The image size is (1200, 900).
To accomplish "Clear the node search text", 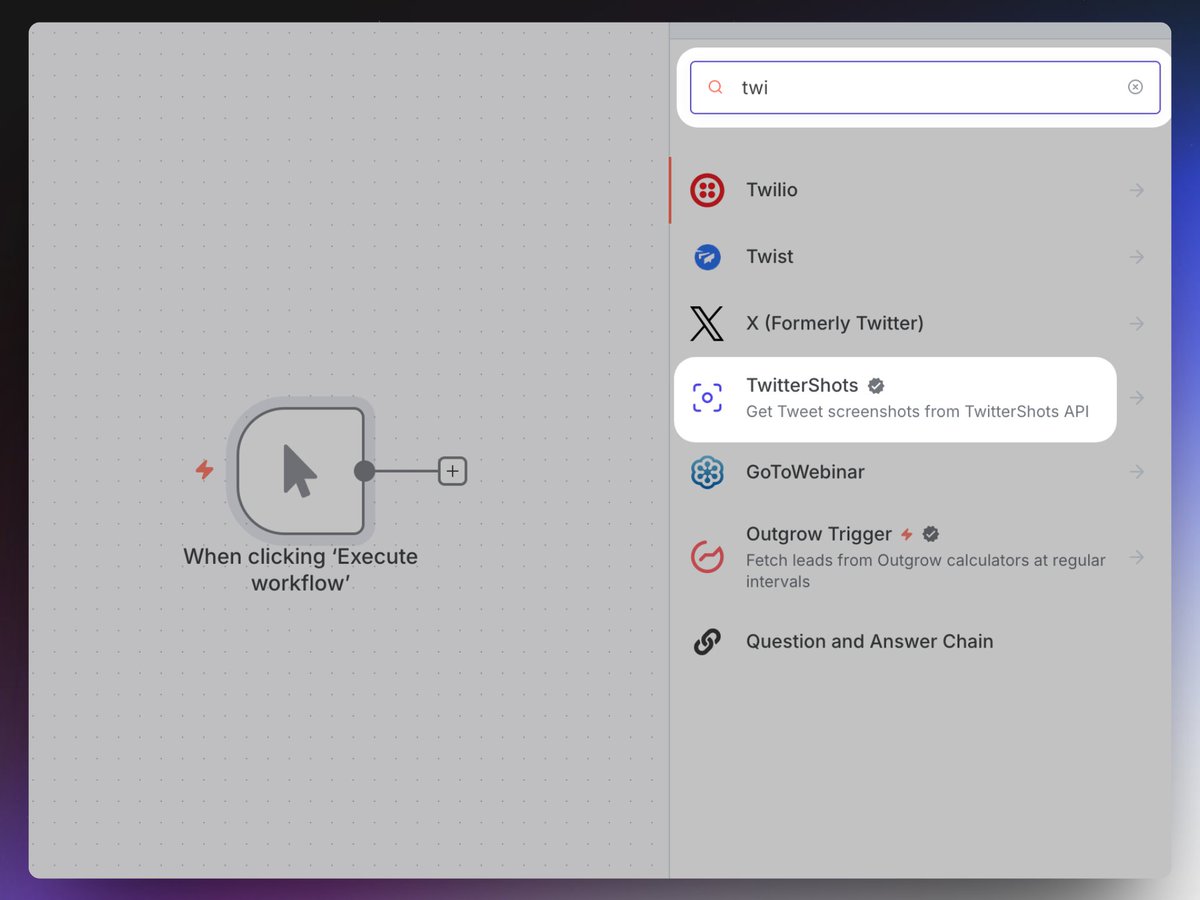I will (x=1135, y=87).
